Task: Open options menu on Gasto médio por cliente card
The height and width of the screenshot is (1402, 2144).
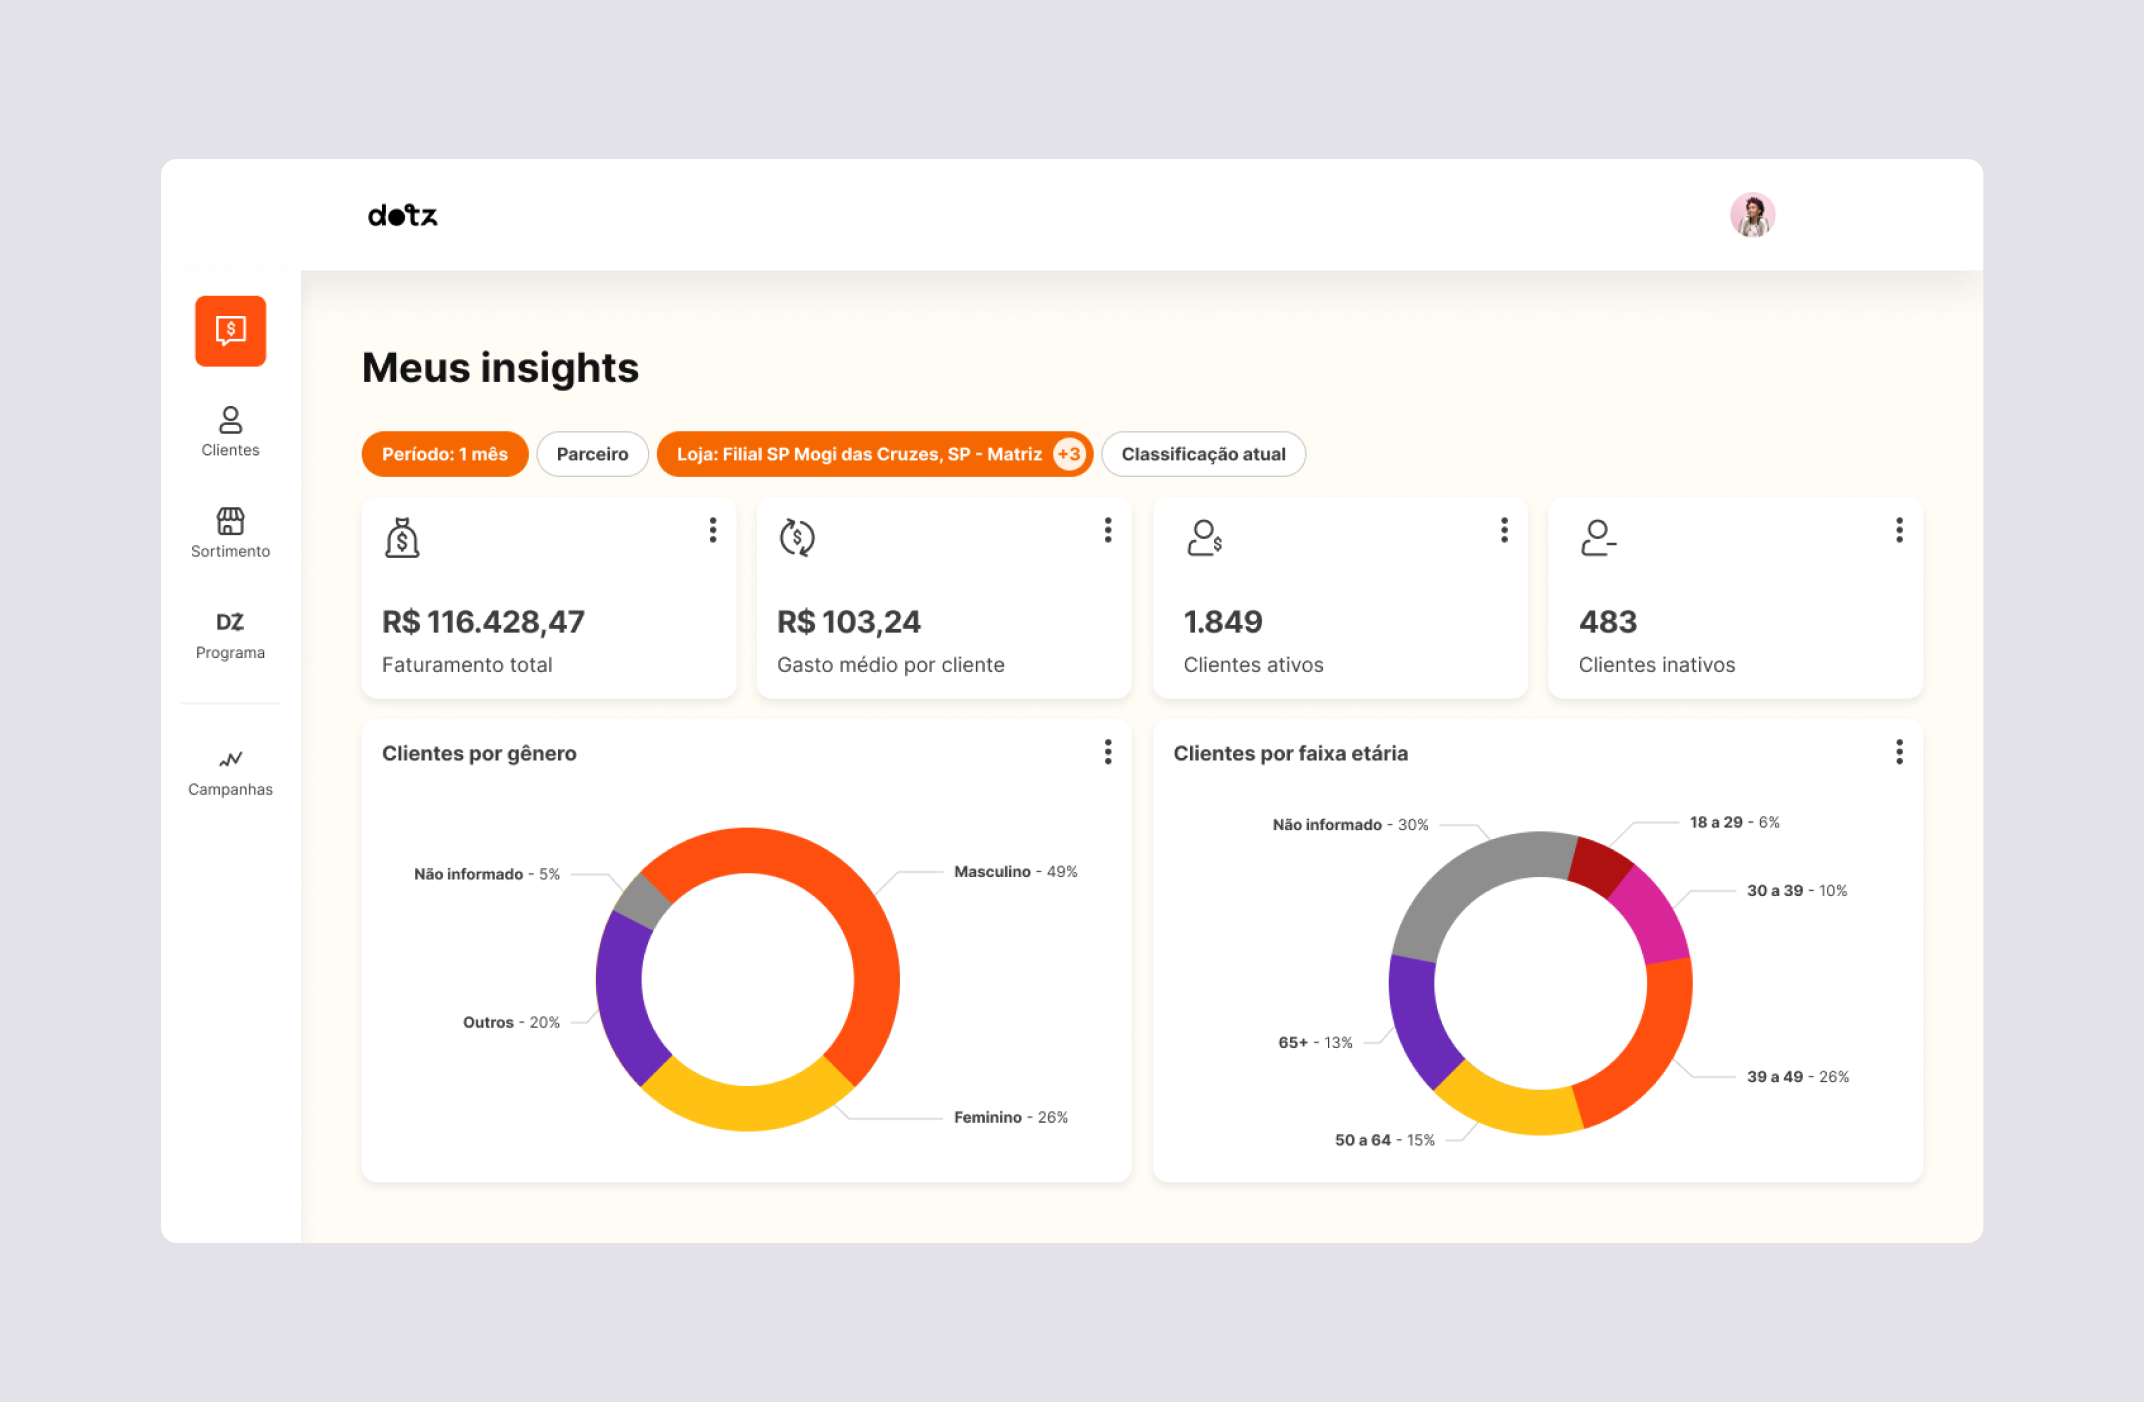Action: pyautogui.click(x=1108, y=530)
